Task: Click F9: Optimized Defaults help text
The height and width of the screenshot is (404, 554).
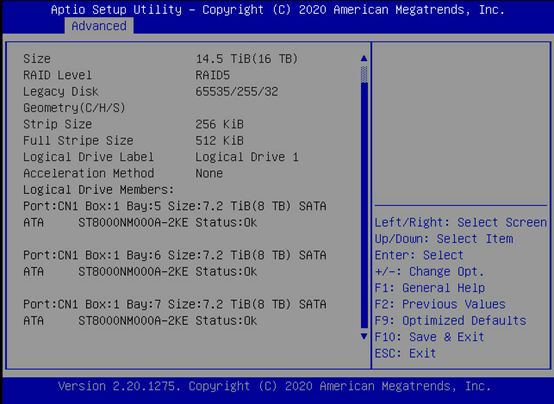Action: 450,321
